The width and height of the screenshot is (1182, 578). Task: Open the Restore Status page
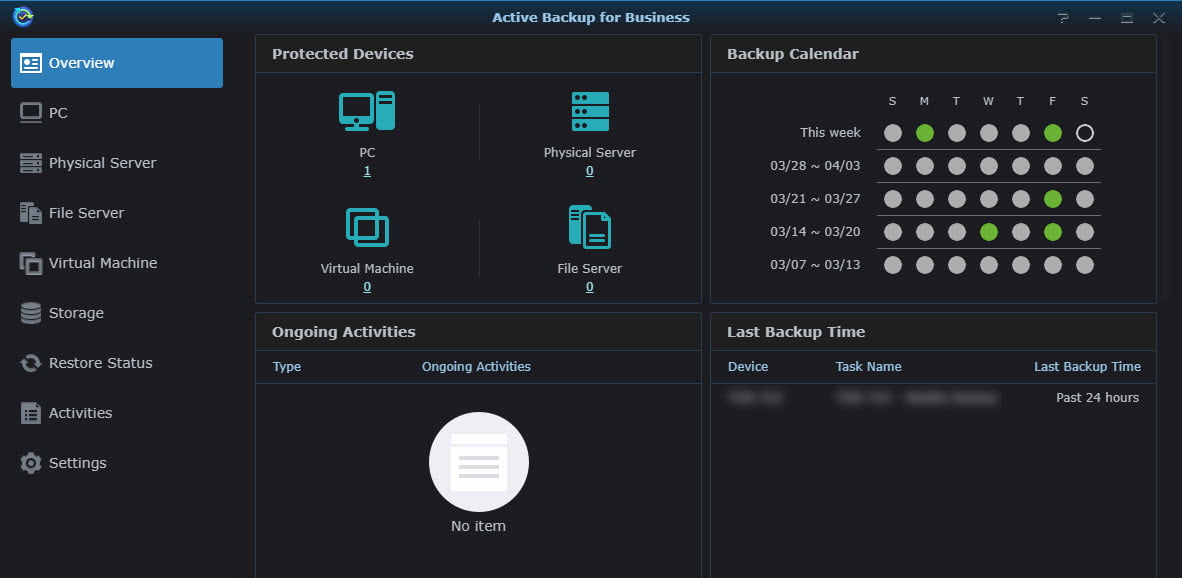(x=100, y=363)
